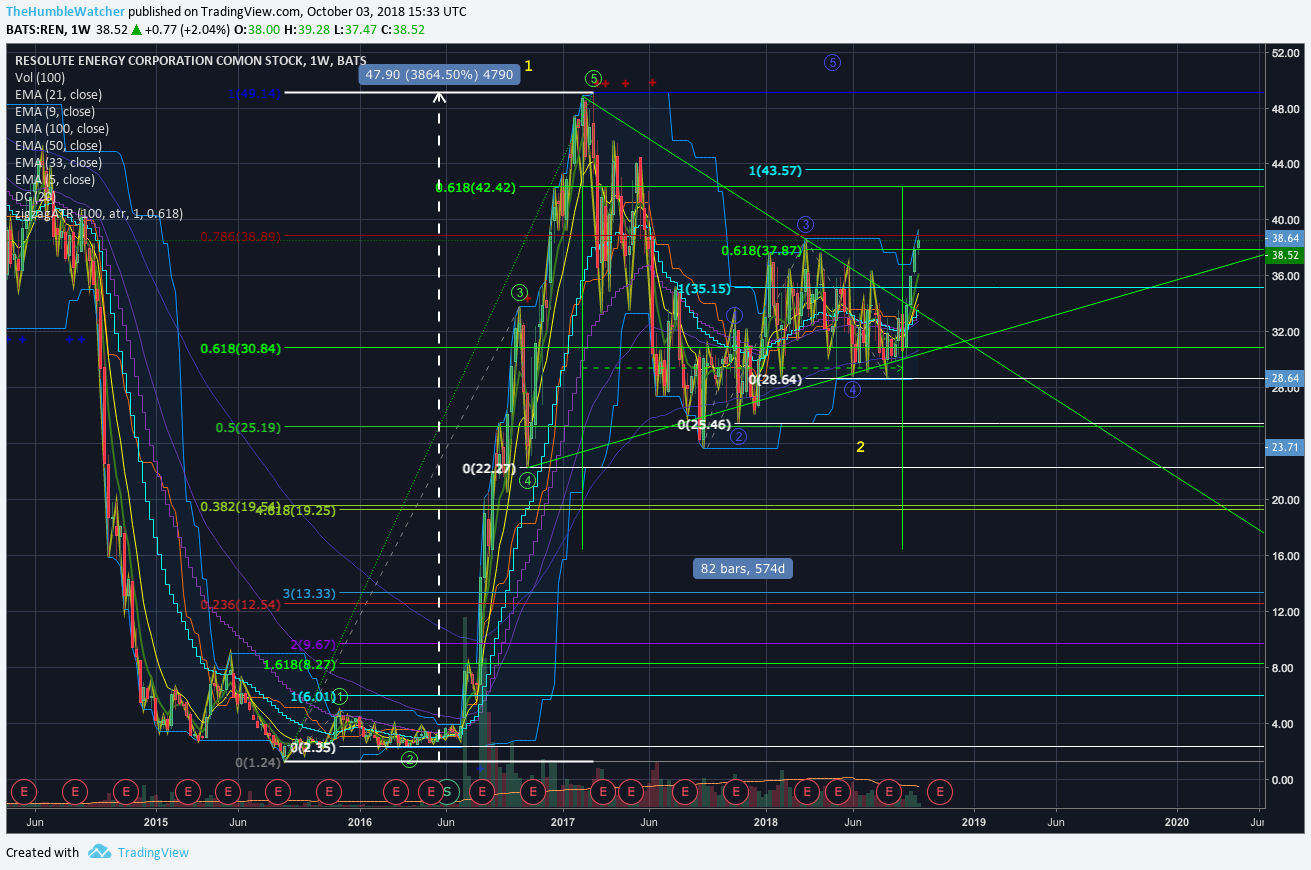Click the 2017 label on time axis

click(562, 822)
